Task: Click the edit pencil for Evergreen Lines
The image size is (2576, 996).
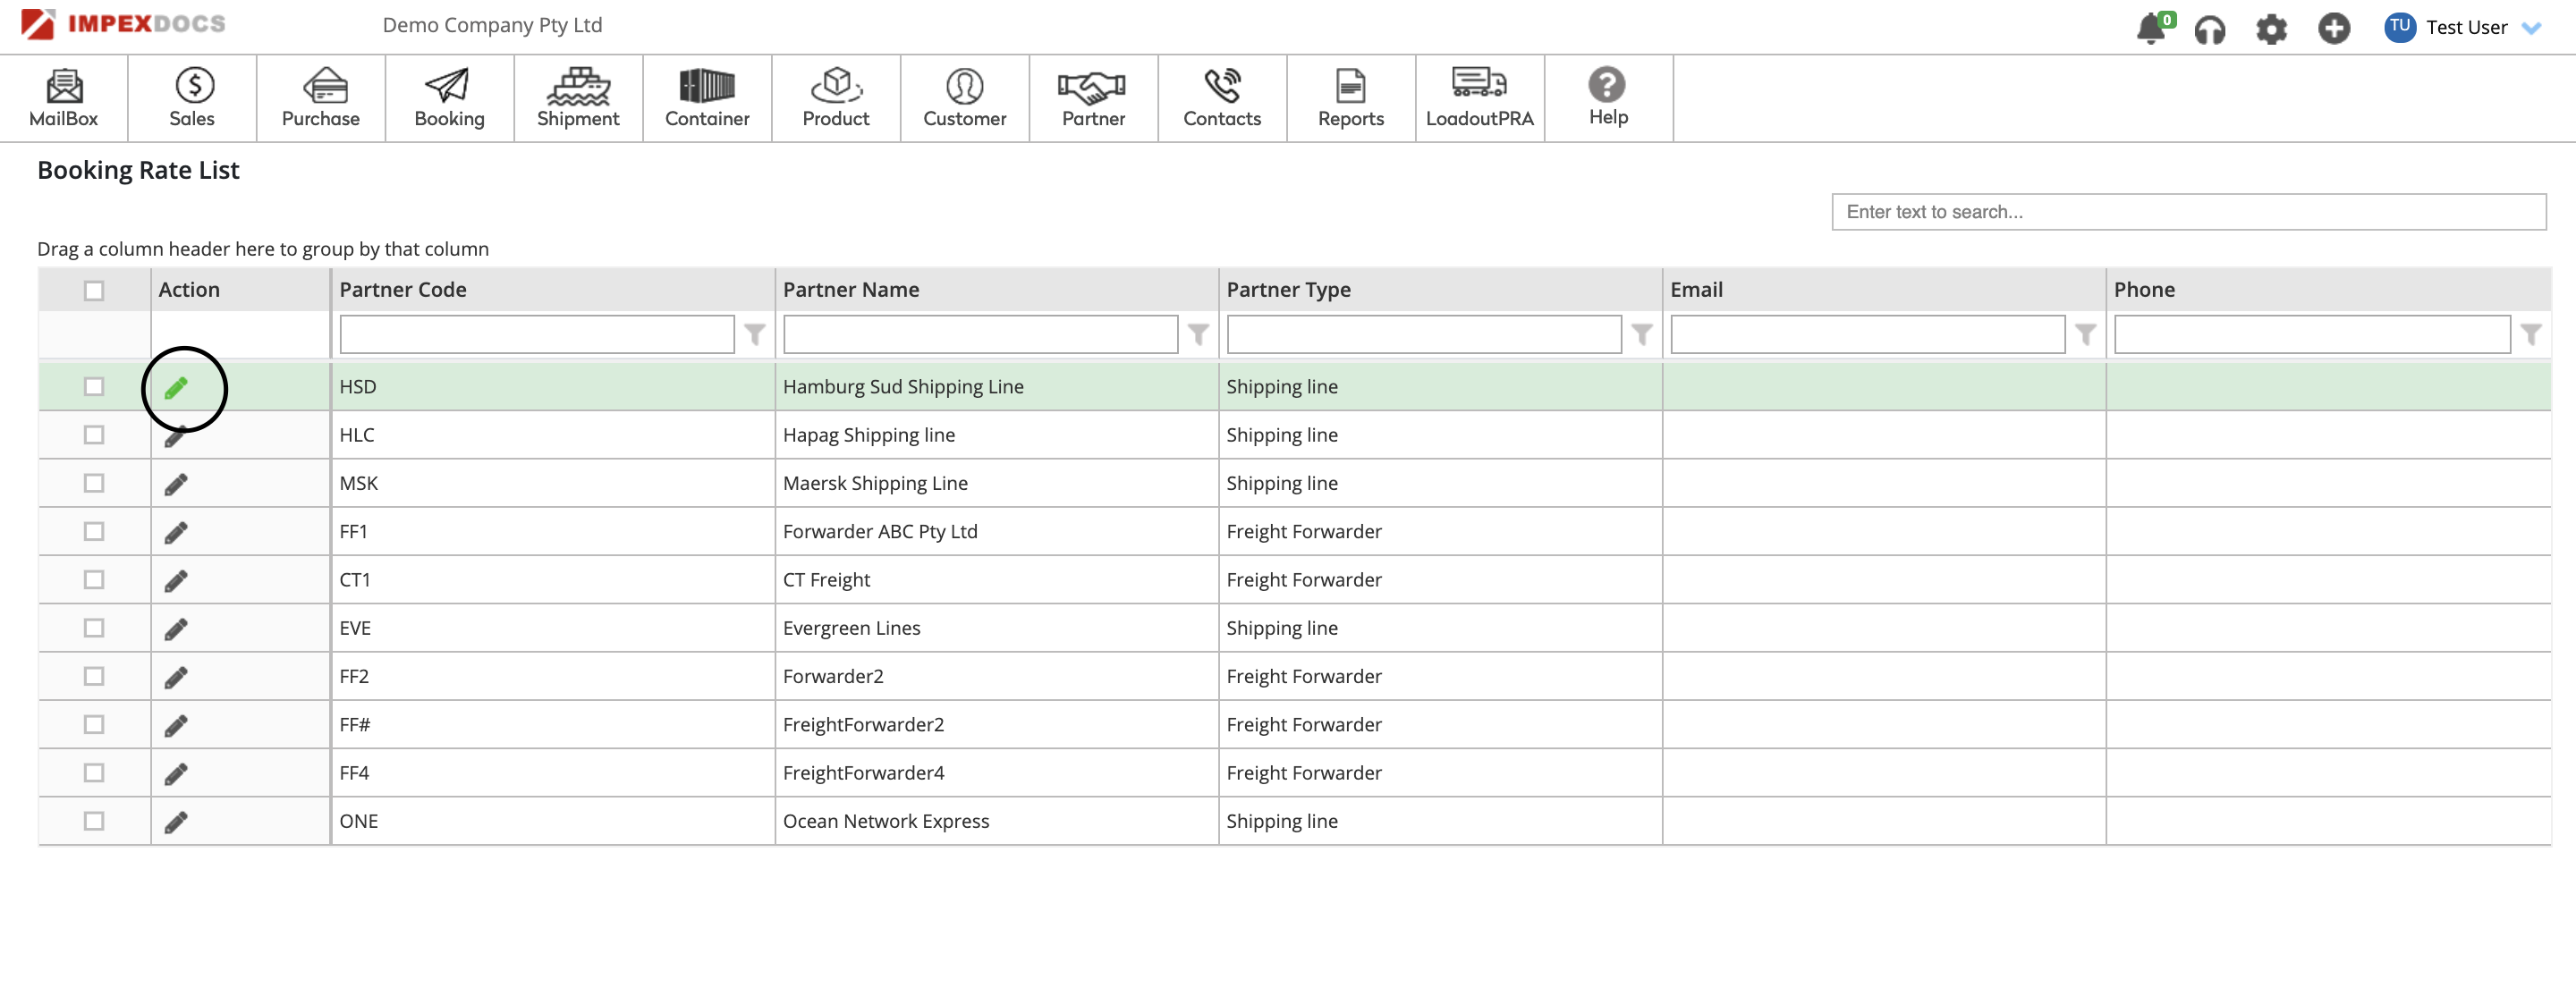Action: [176, 629]
